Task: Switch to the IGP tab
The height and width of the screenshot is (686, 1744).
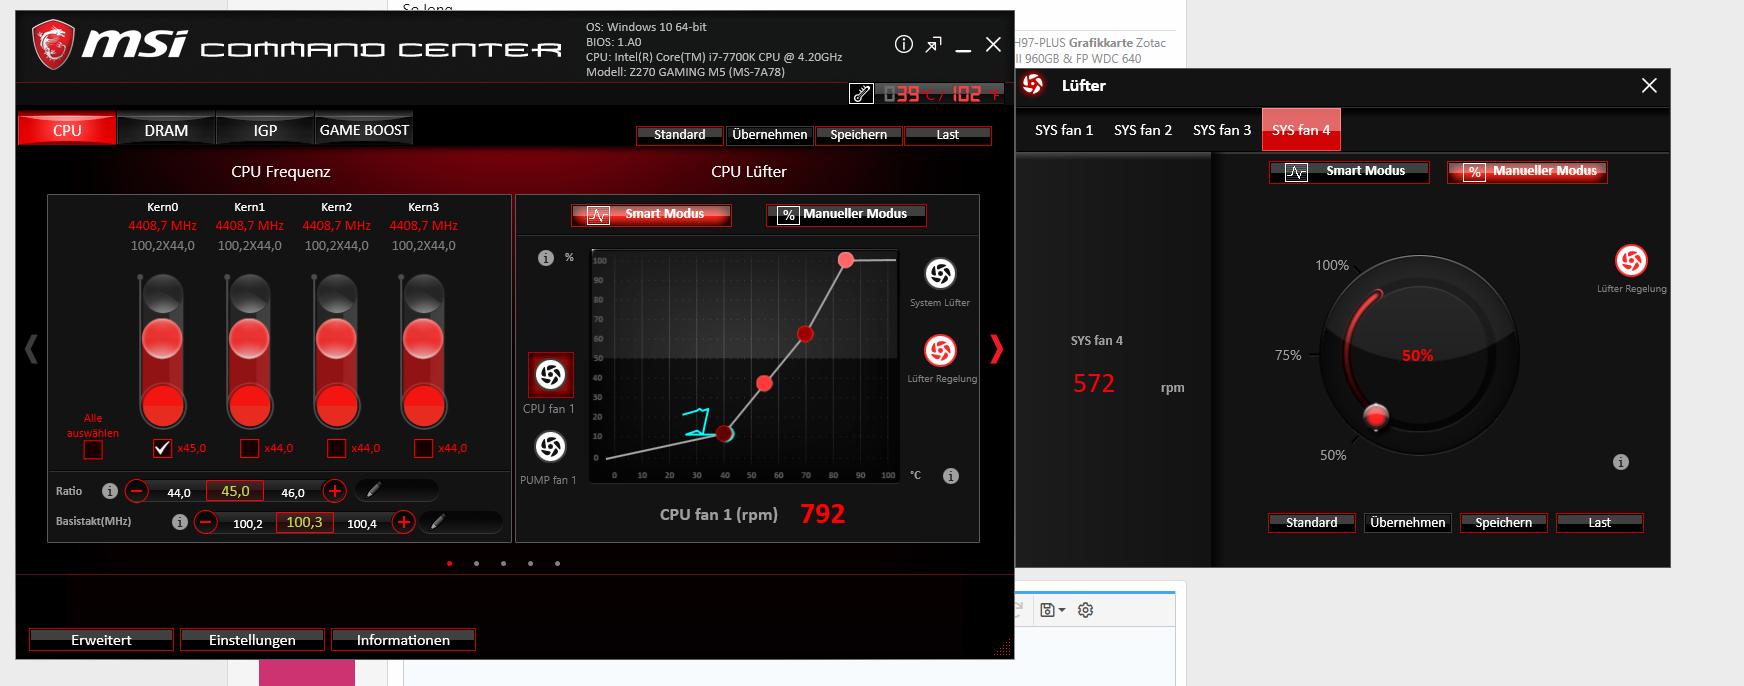Action: tap(265, 130)
